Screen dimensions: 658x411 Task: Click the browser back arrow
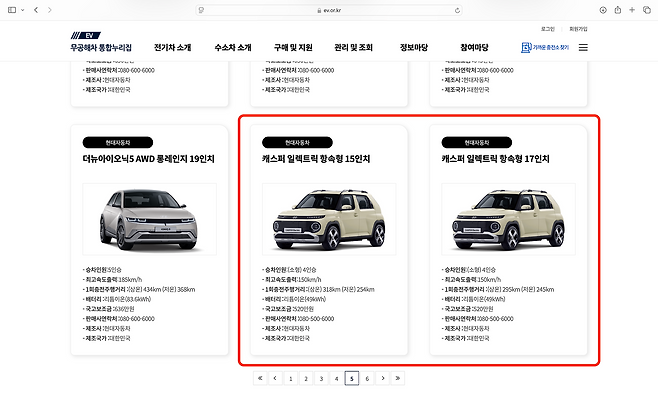click(x=36, y=9)
